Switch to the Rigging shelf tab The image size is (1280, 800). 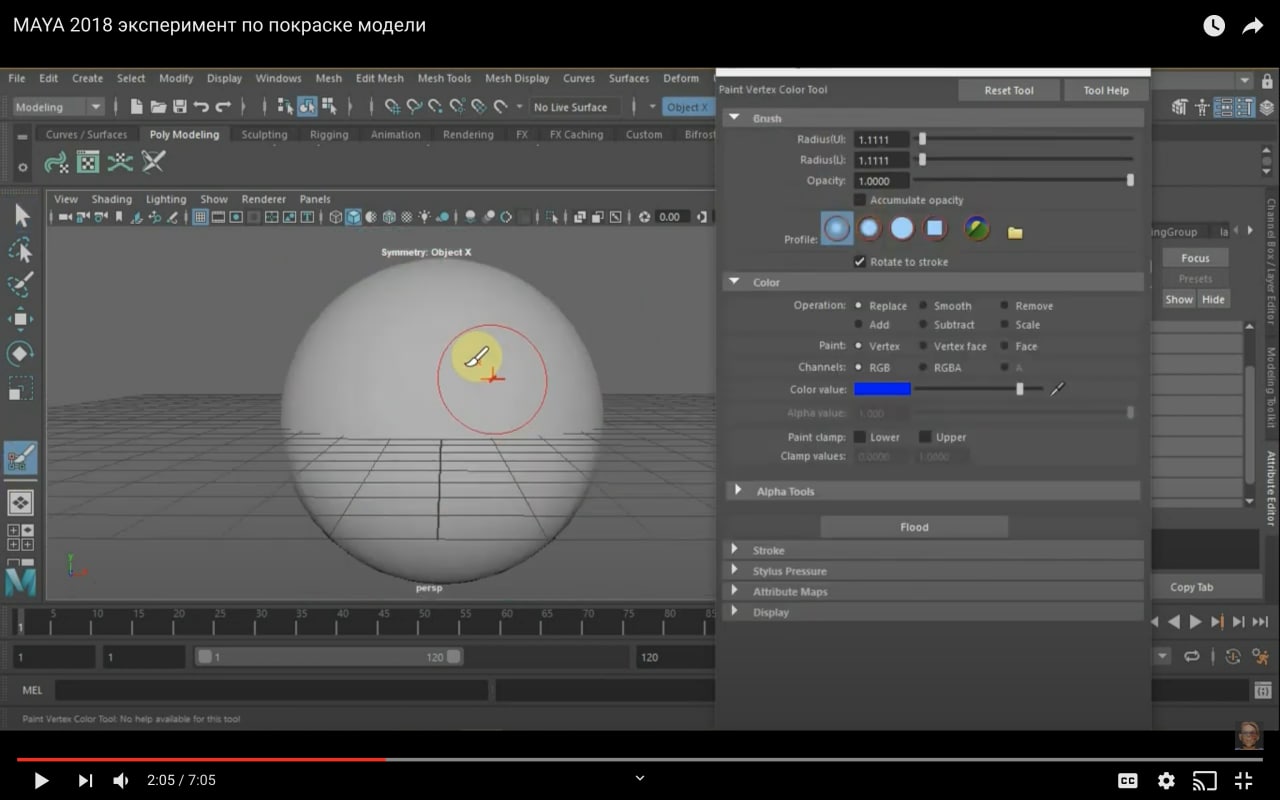[x=329, y=135]
